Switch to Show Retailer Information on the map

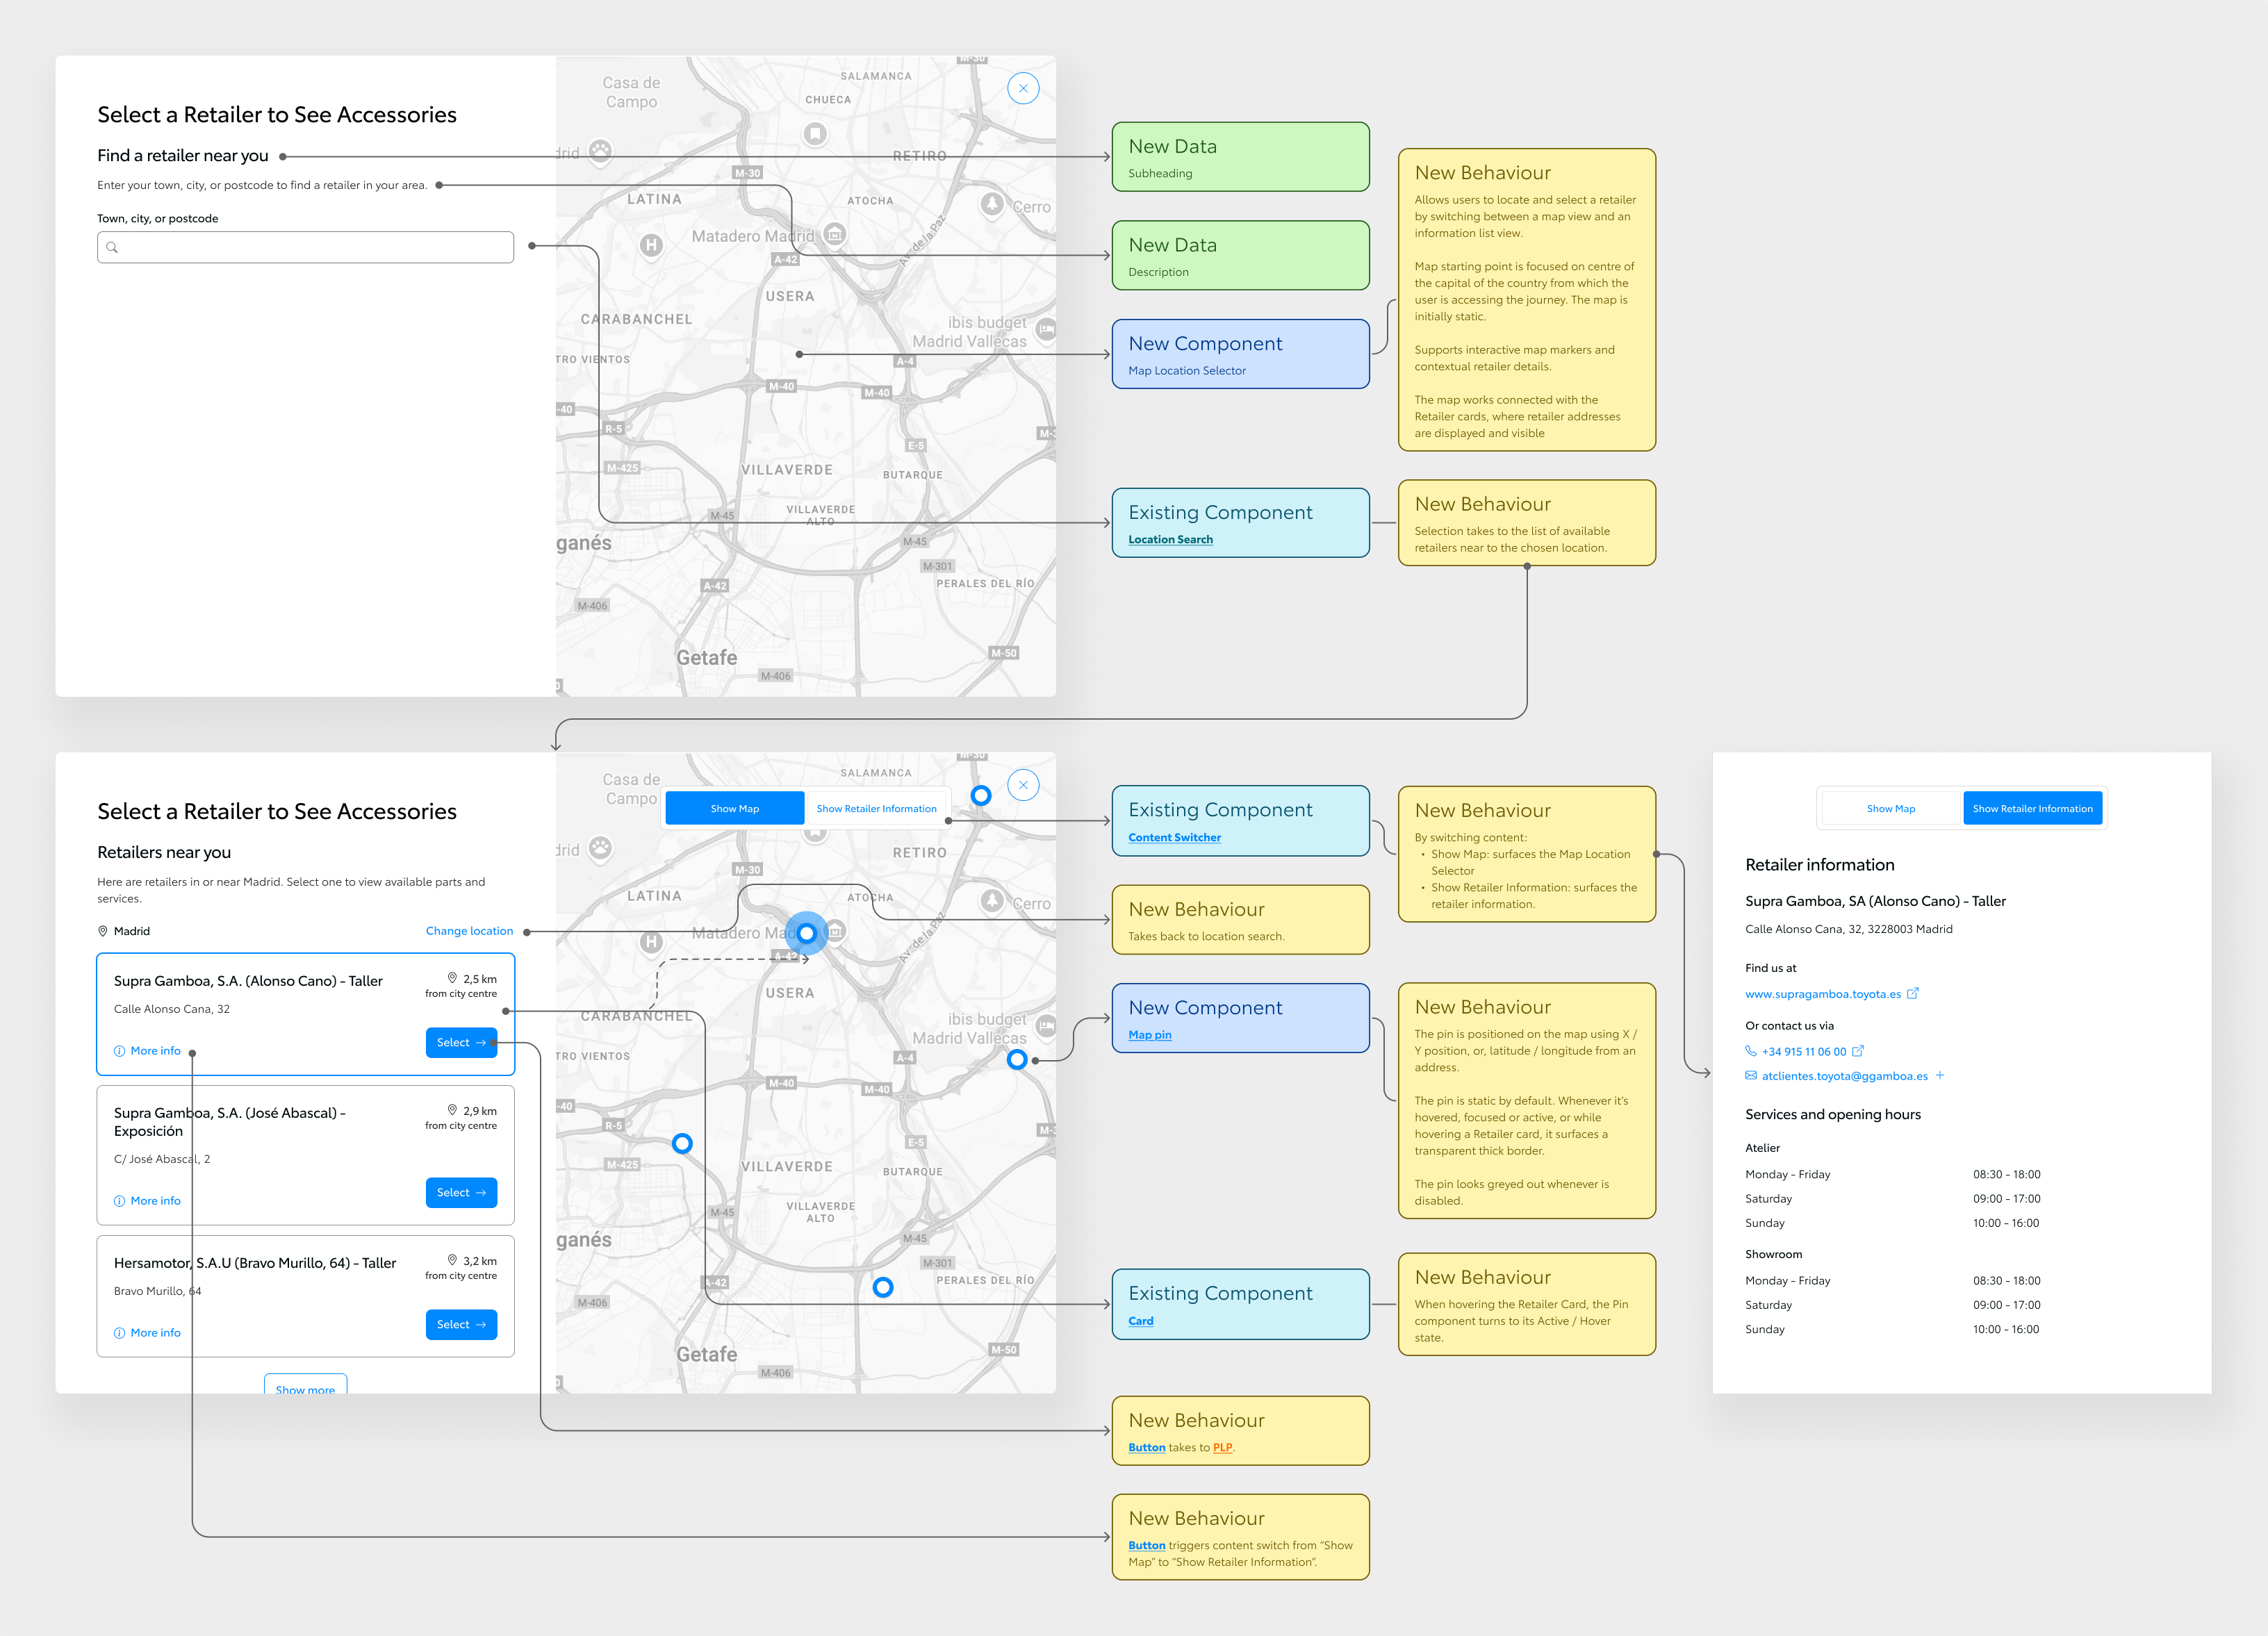point(876,809)
